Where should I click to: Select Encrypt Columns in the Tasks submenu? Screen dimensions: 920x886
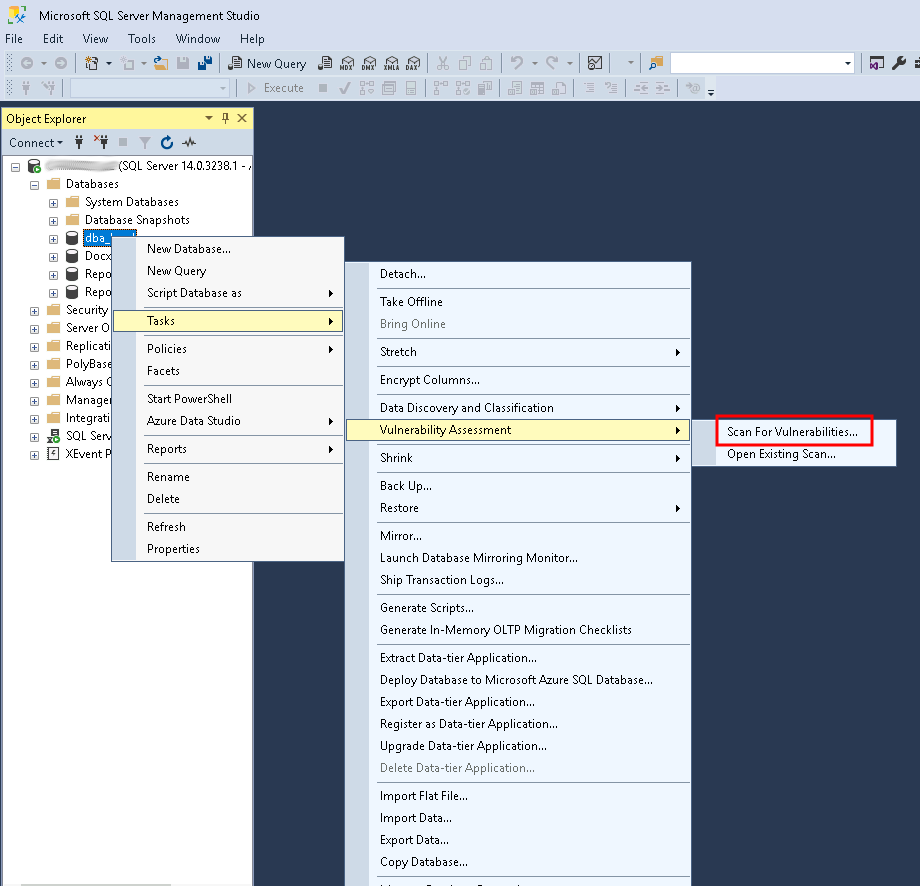pyautogui.click(x=518, y=380)
